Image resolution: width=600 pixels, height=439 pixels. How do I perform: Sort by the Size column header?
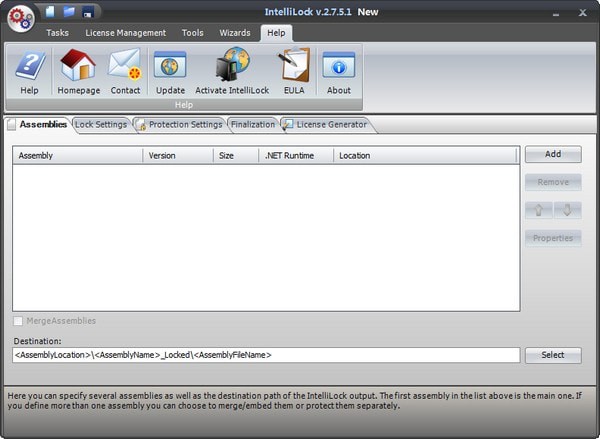pyautogui.click(x=236, y=156)
